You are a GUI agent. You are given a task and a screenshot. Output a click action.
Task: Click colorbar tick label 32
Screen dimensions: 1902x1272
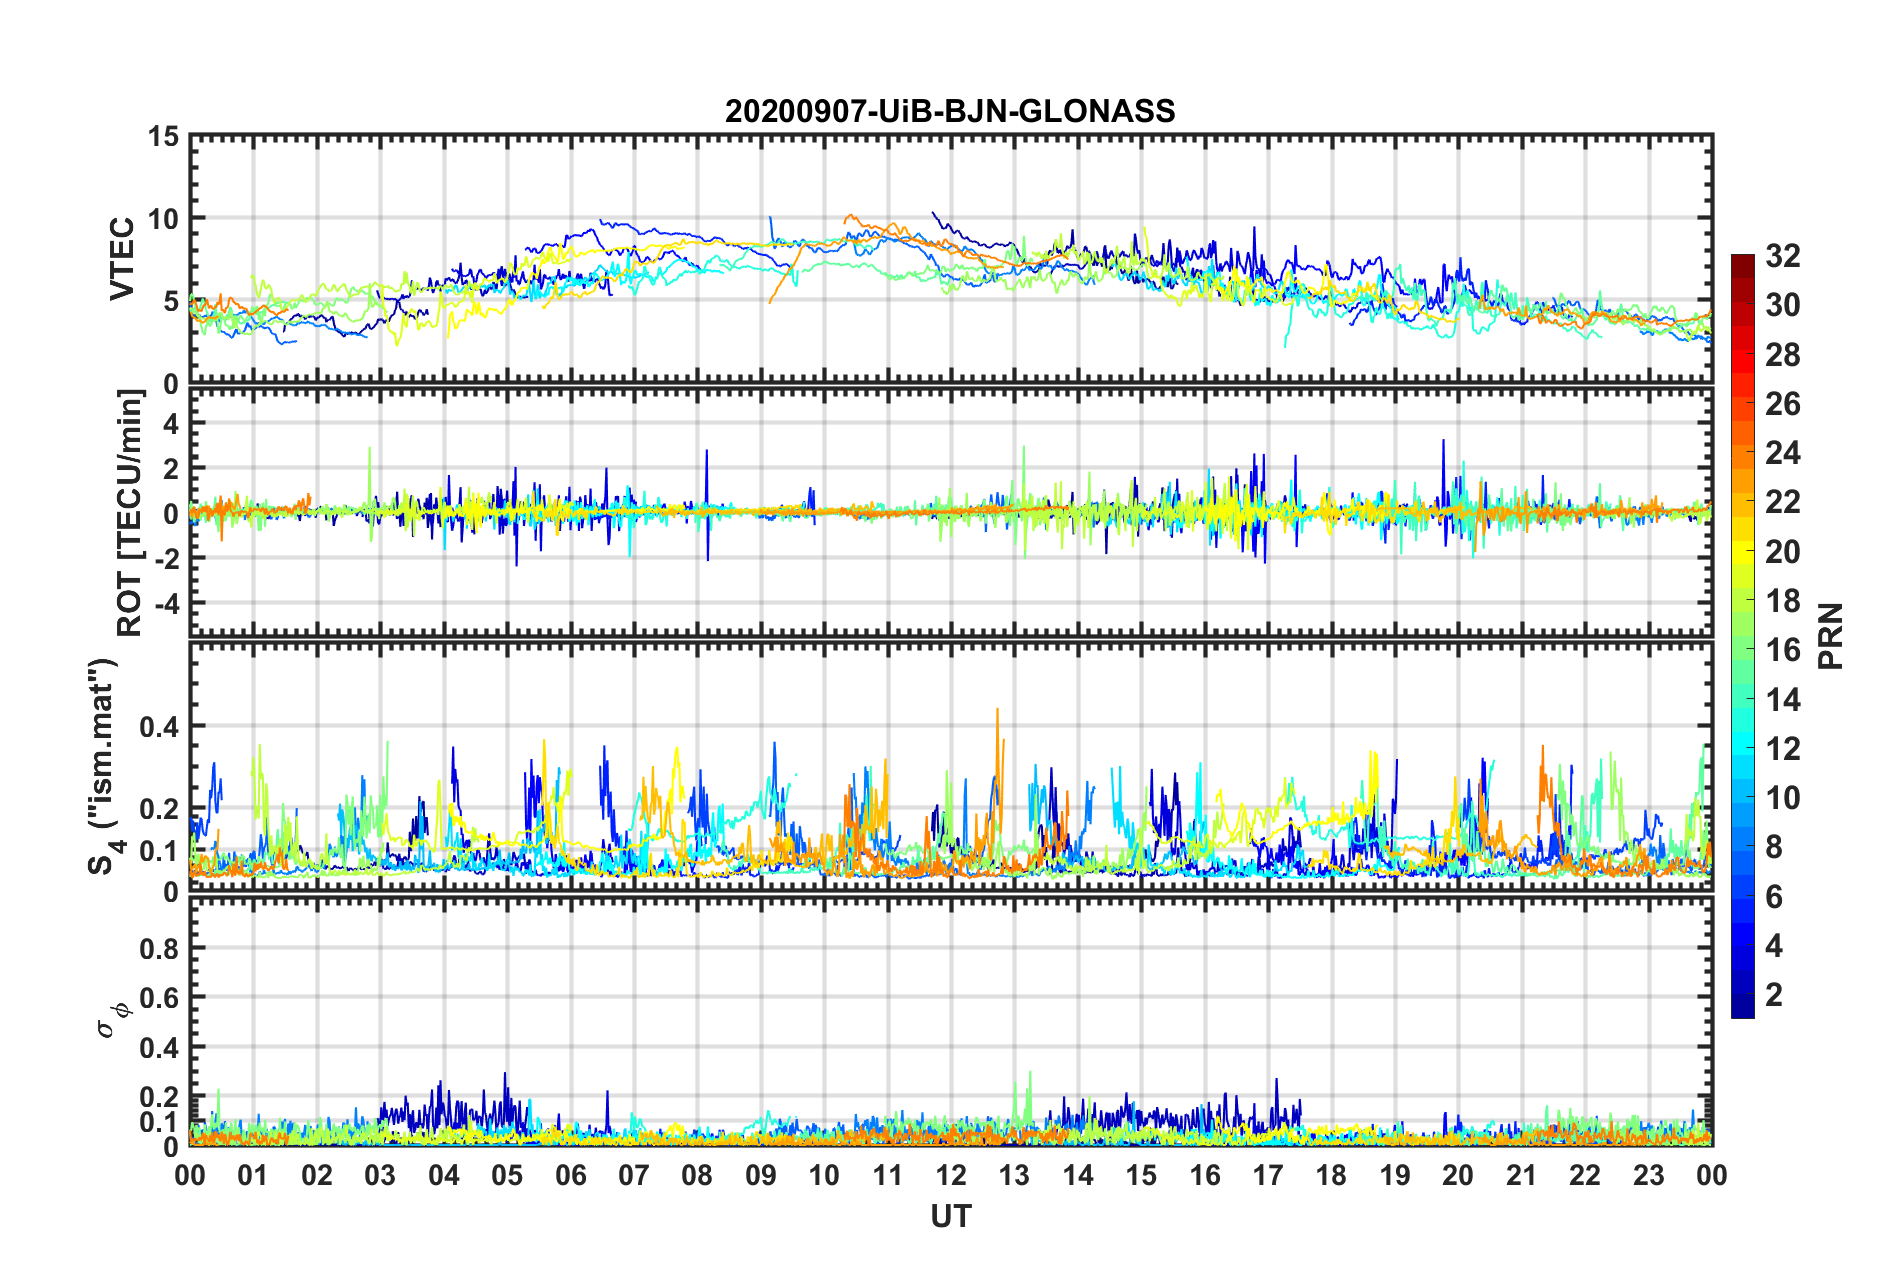click(x=1782, y=256)
